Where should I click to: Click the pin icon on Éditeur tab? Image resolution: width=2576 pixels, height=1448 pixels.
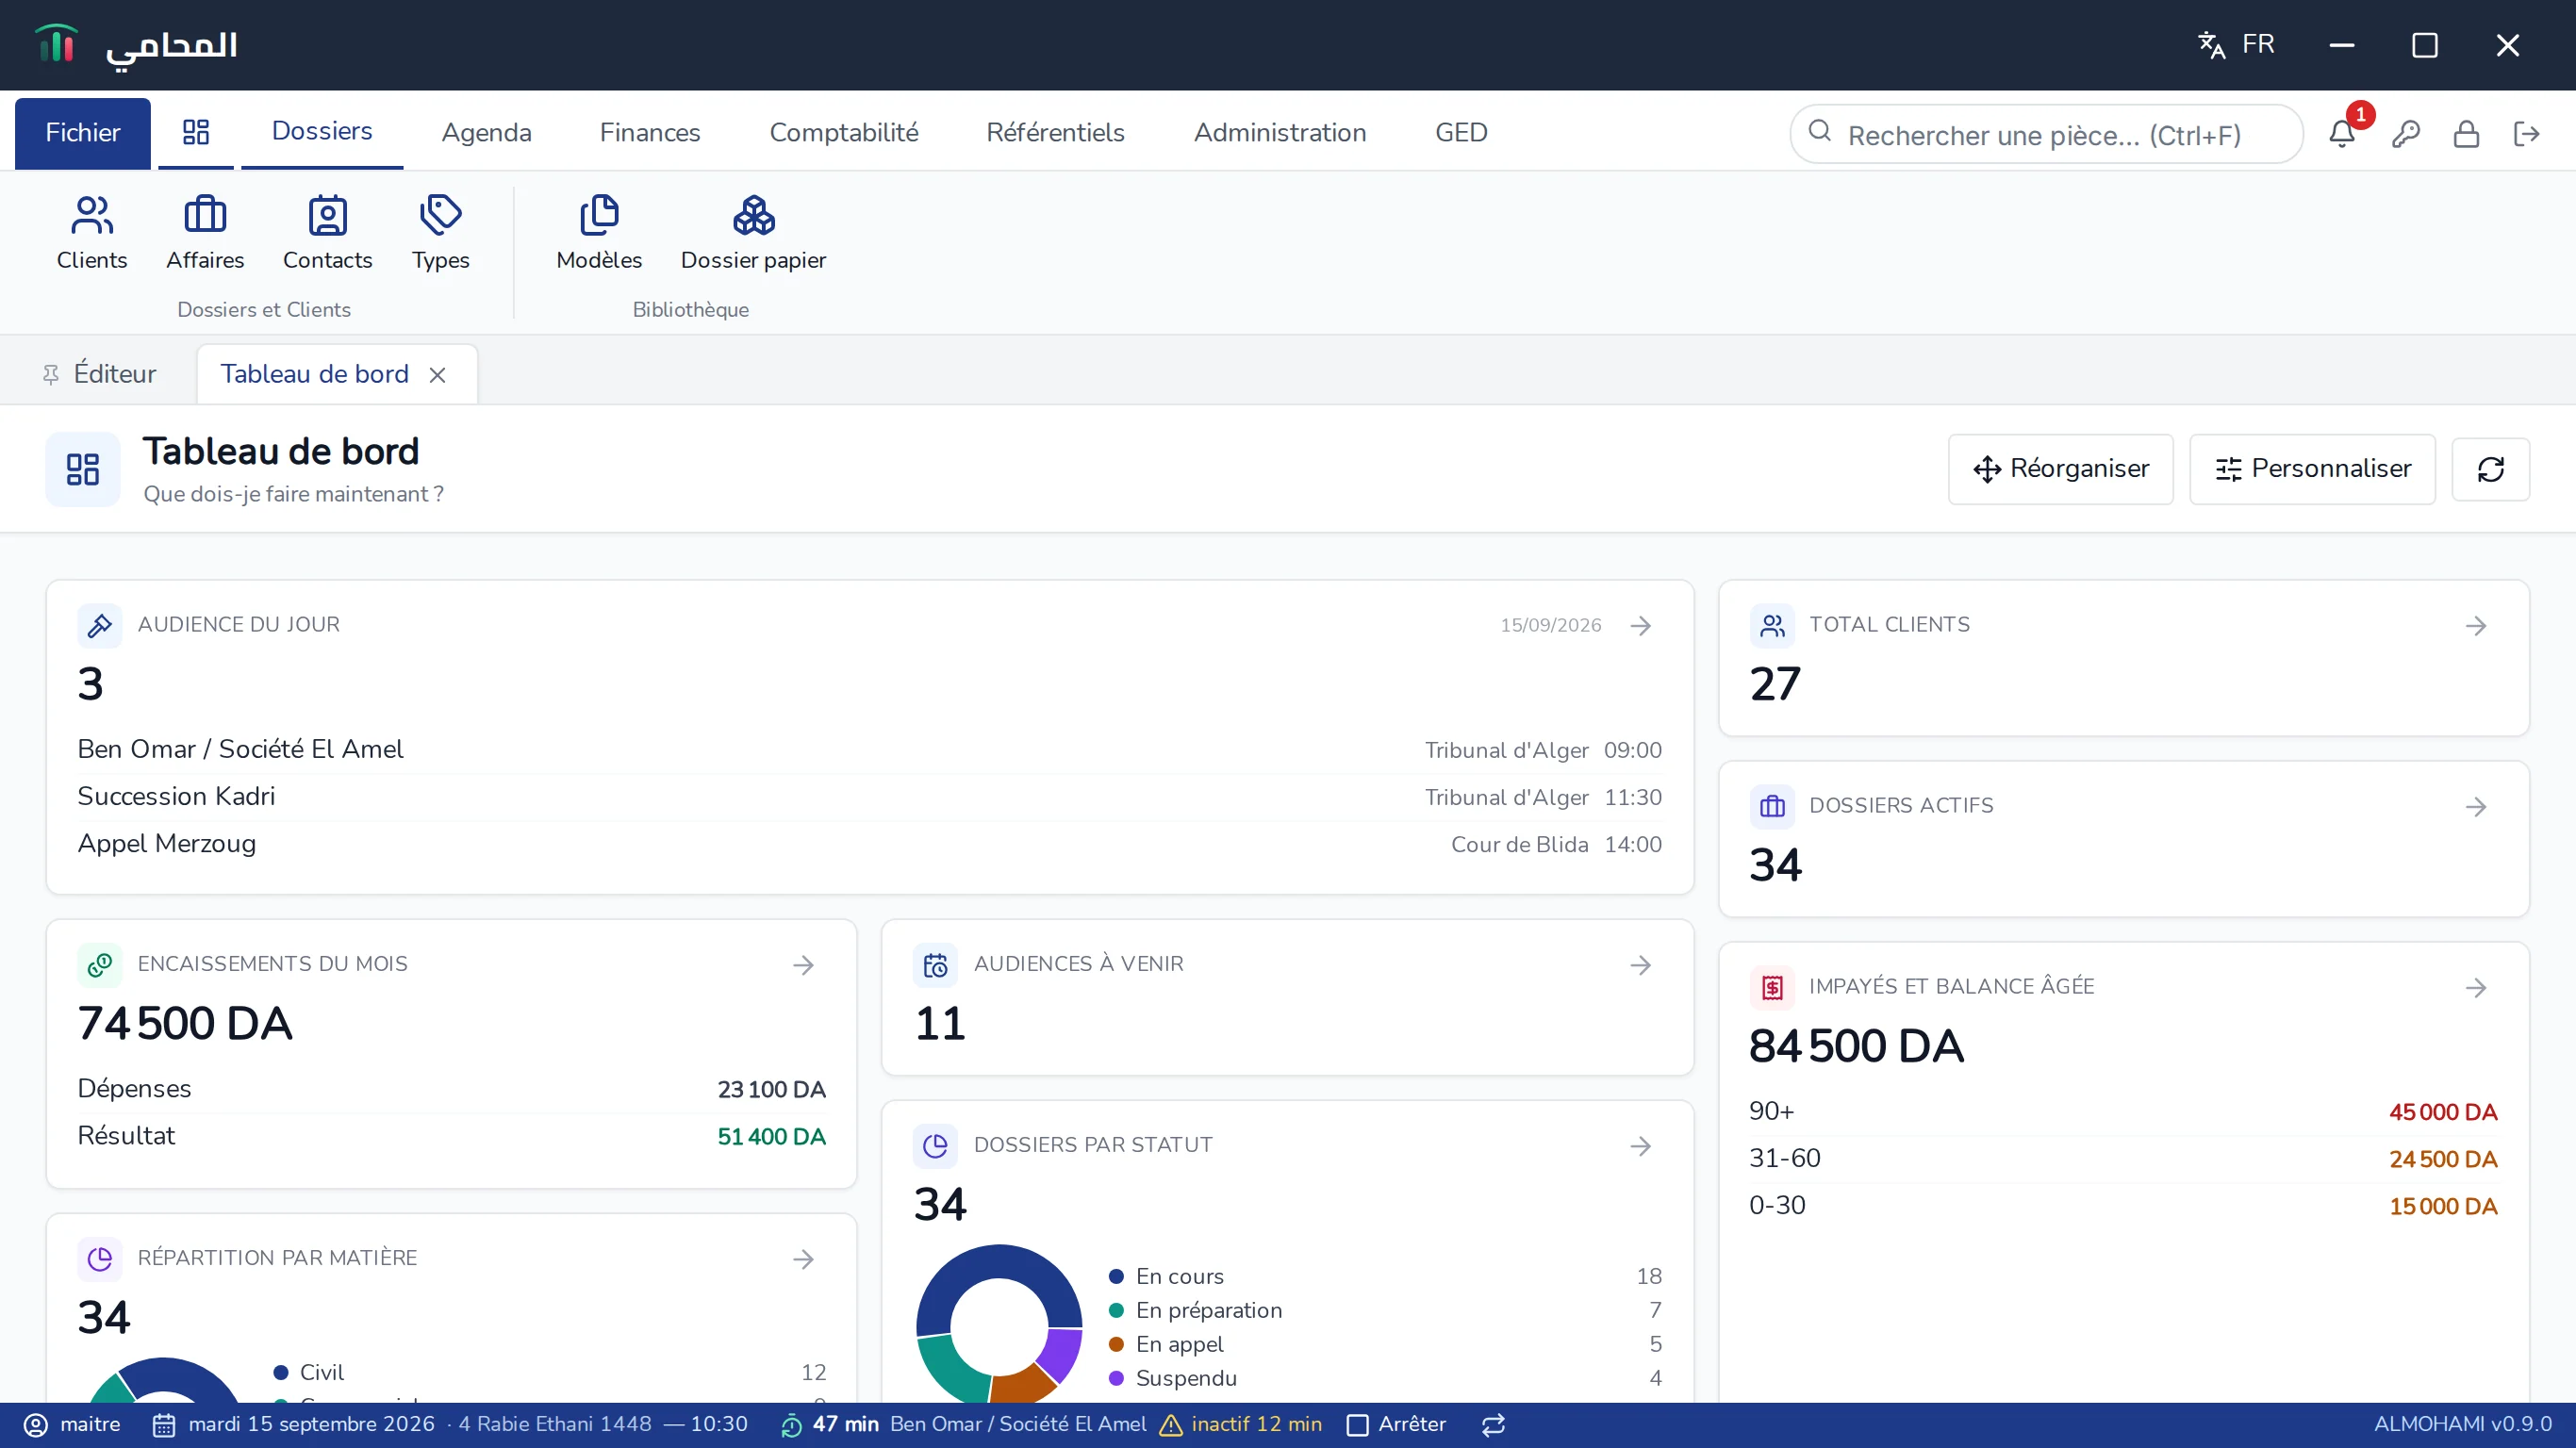(51, 375)
